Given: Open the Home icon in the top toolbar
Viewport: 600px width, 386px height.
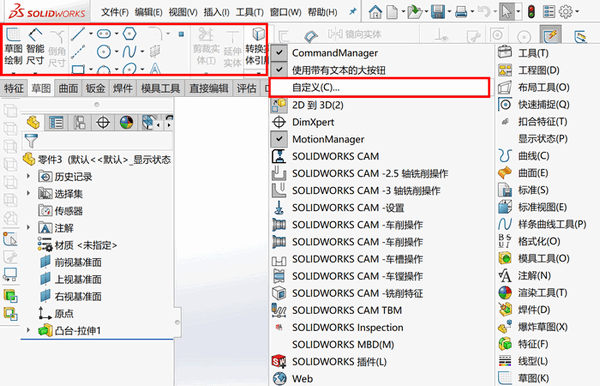Looking at the screenshot, I should coord(375,12).
